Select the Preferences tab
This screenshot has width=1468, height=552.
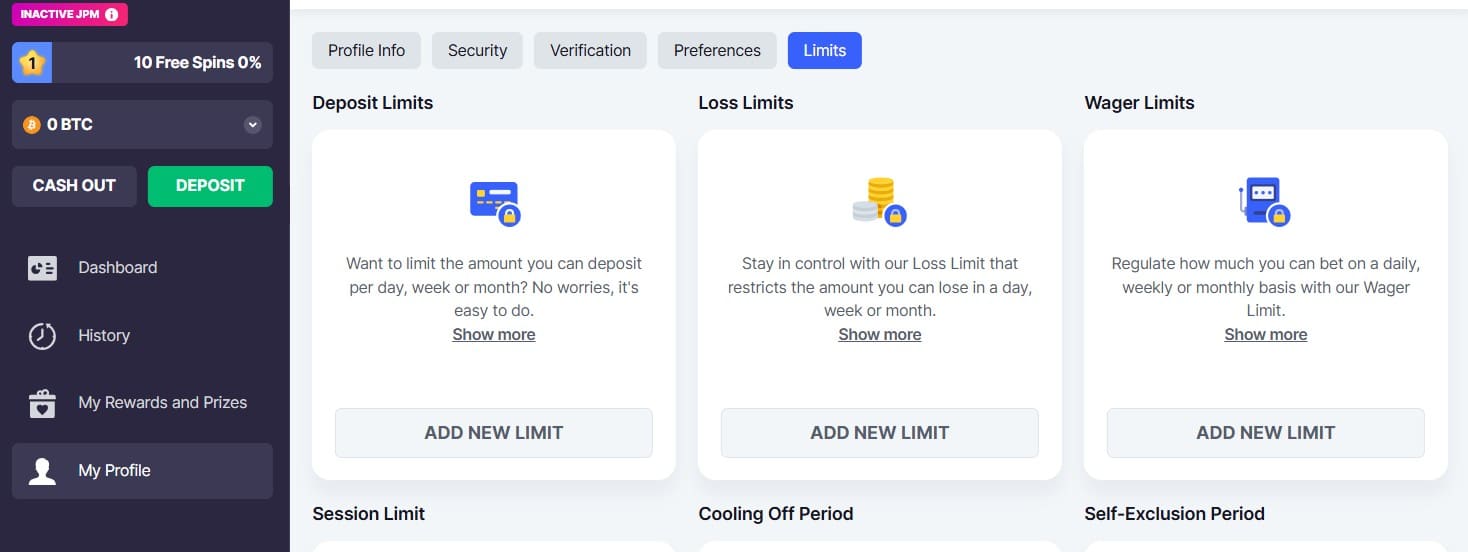click(x=717, y=50)
